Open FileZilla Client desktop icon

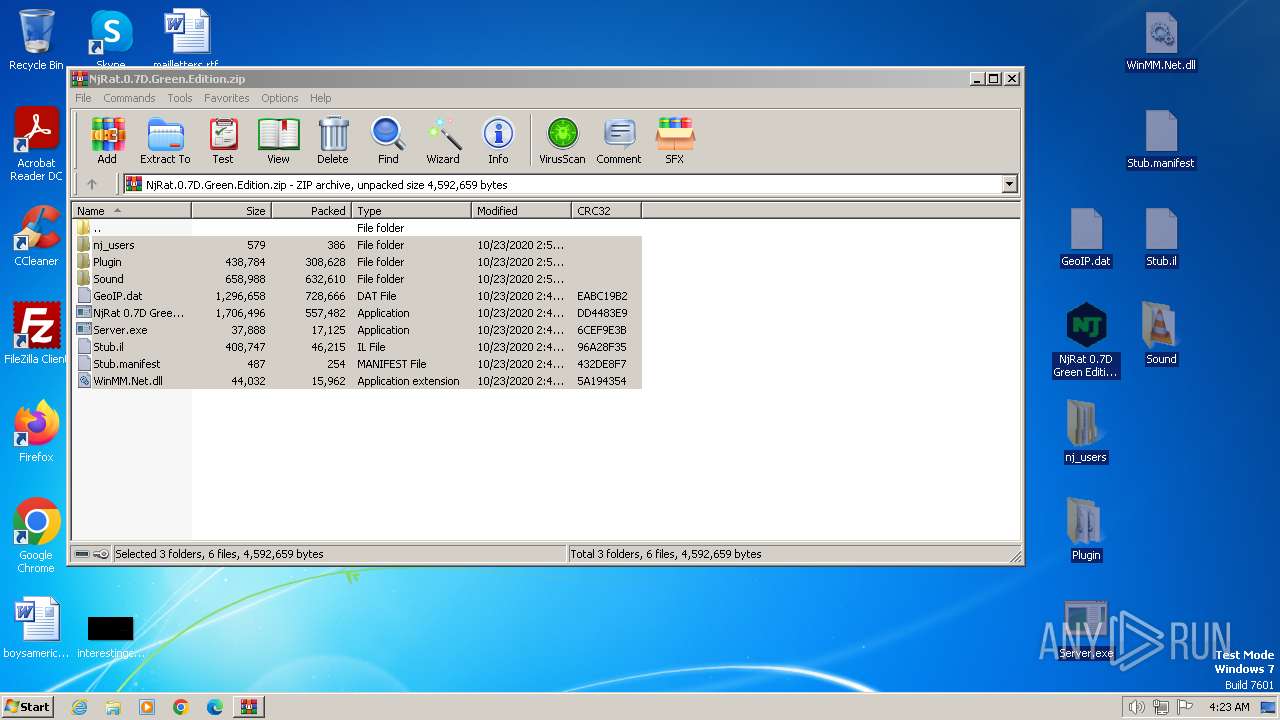click(x=36, y=334)
